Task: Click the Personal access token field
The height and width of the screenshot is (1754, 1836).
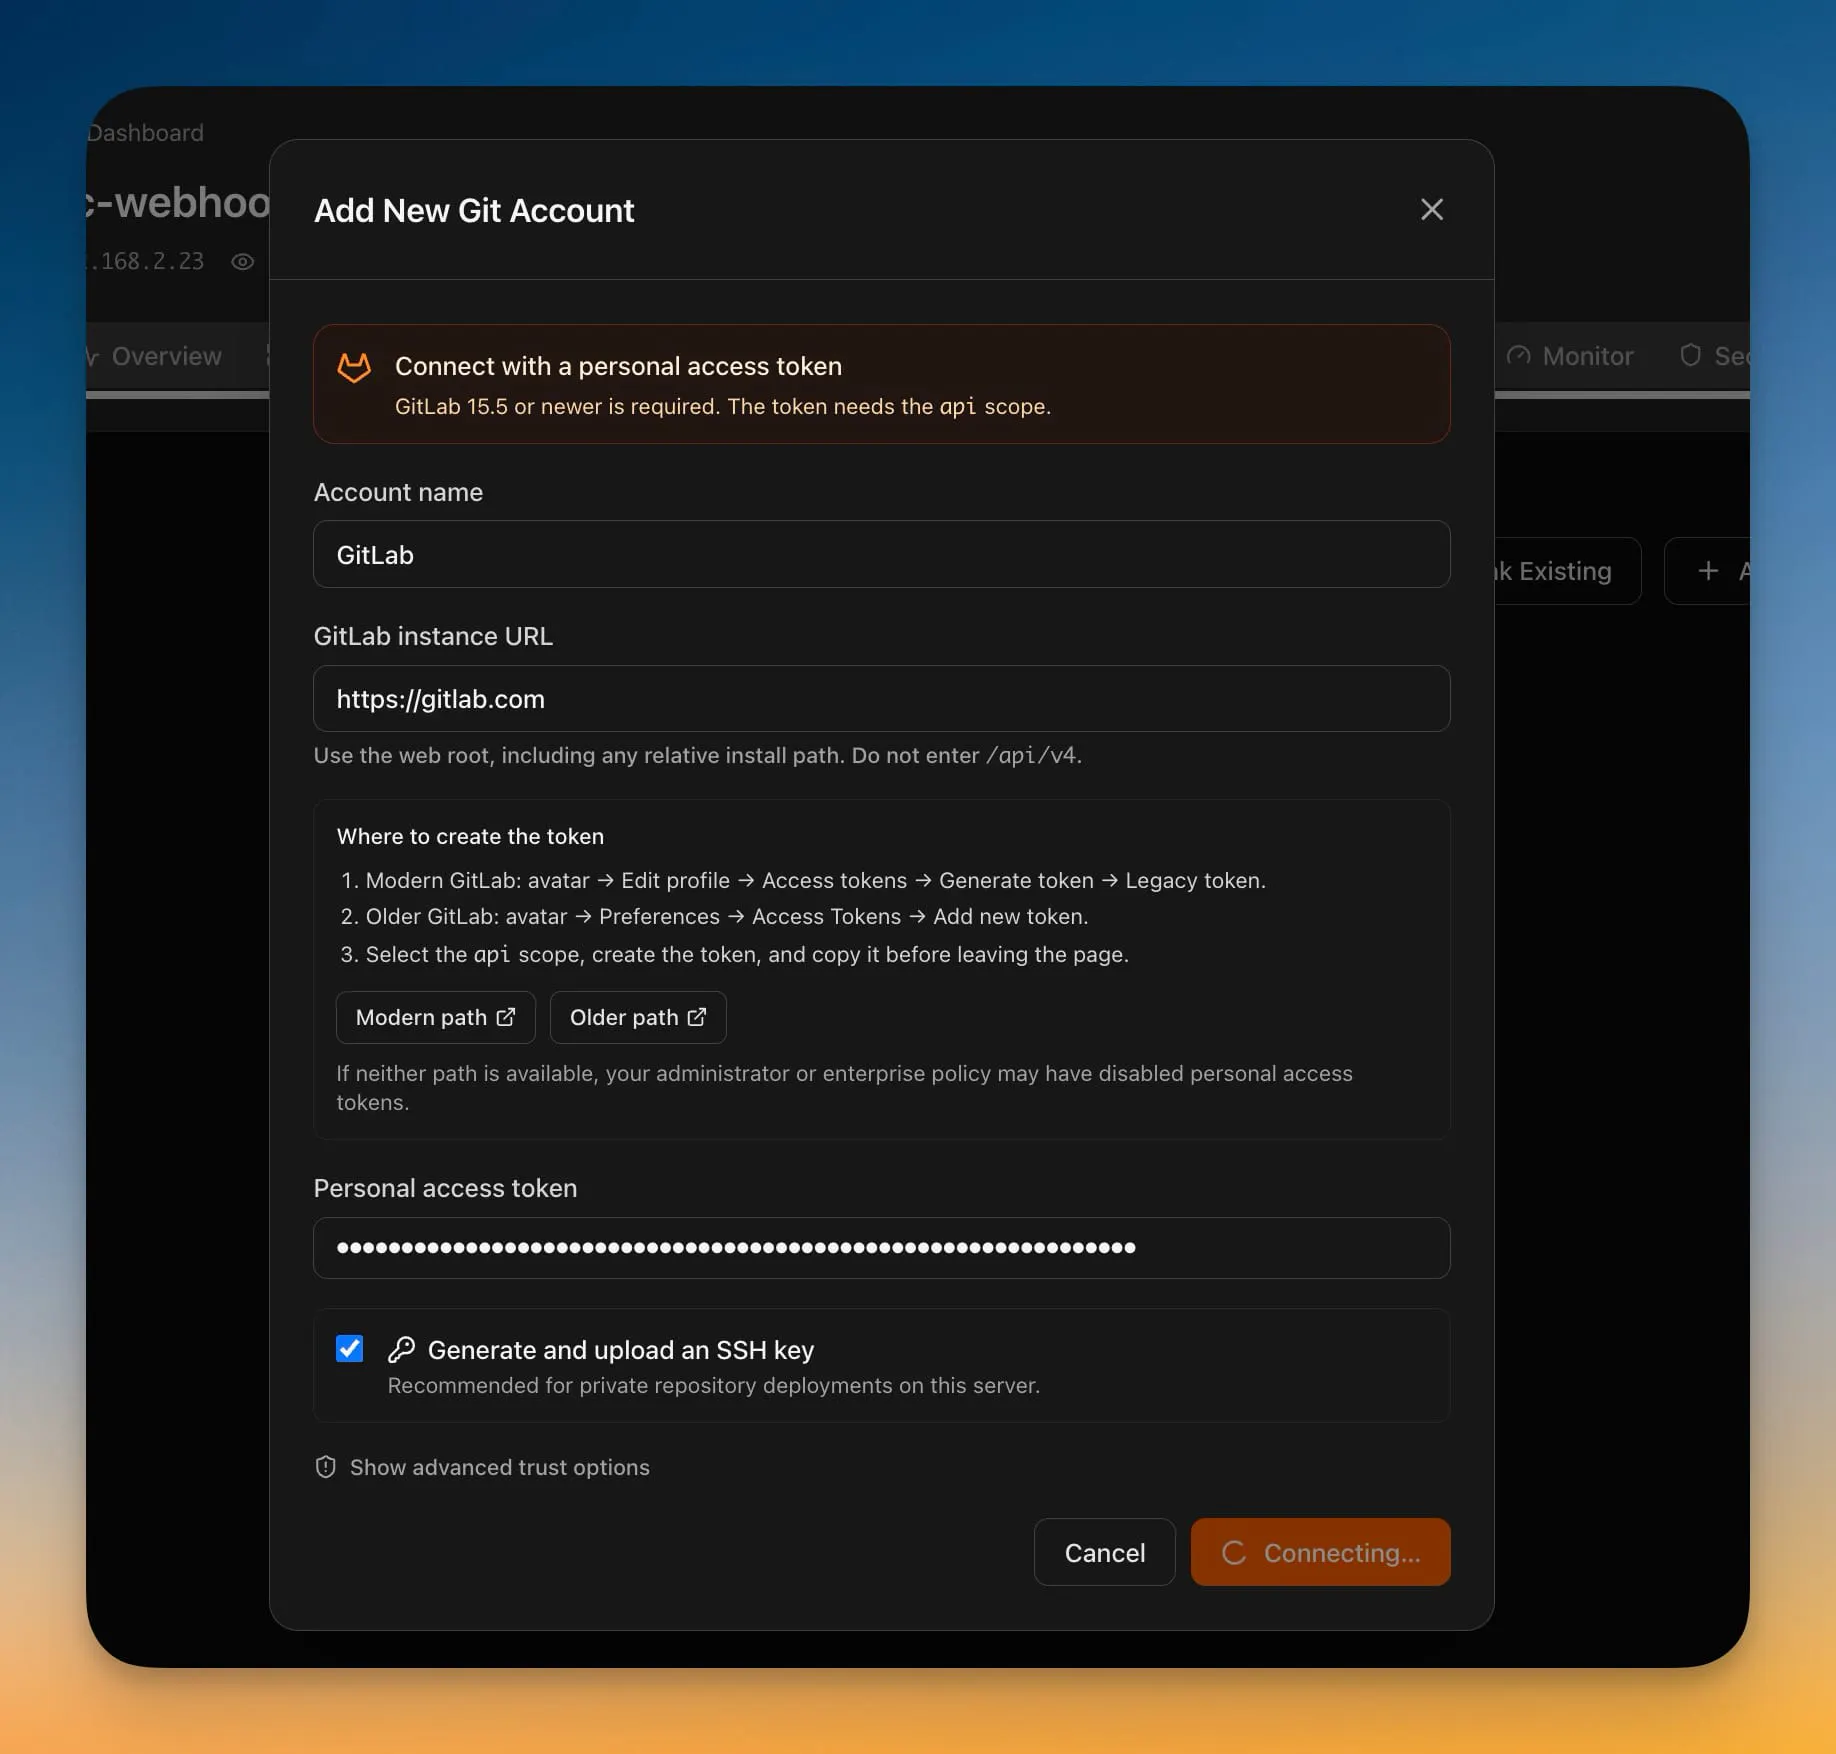Action: pos(881,1247)
